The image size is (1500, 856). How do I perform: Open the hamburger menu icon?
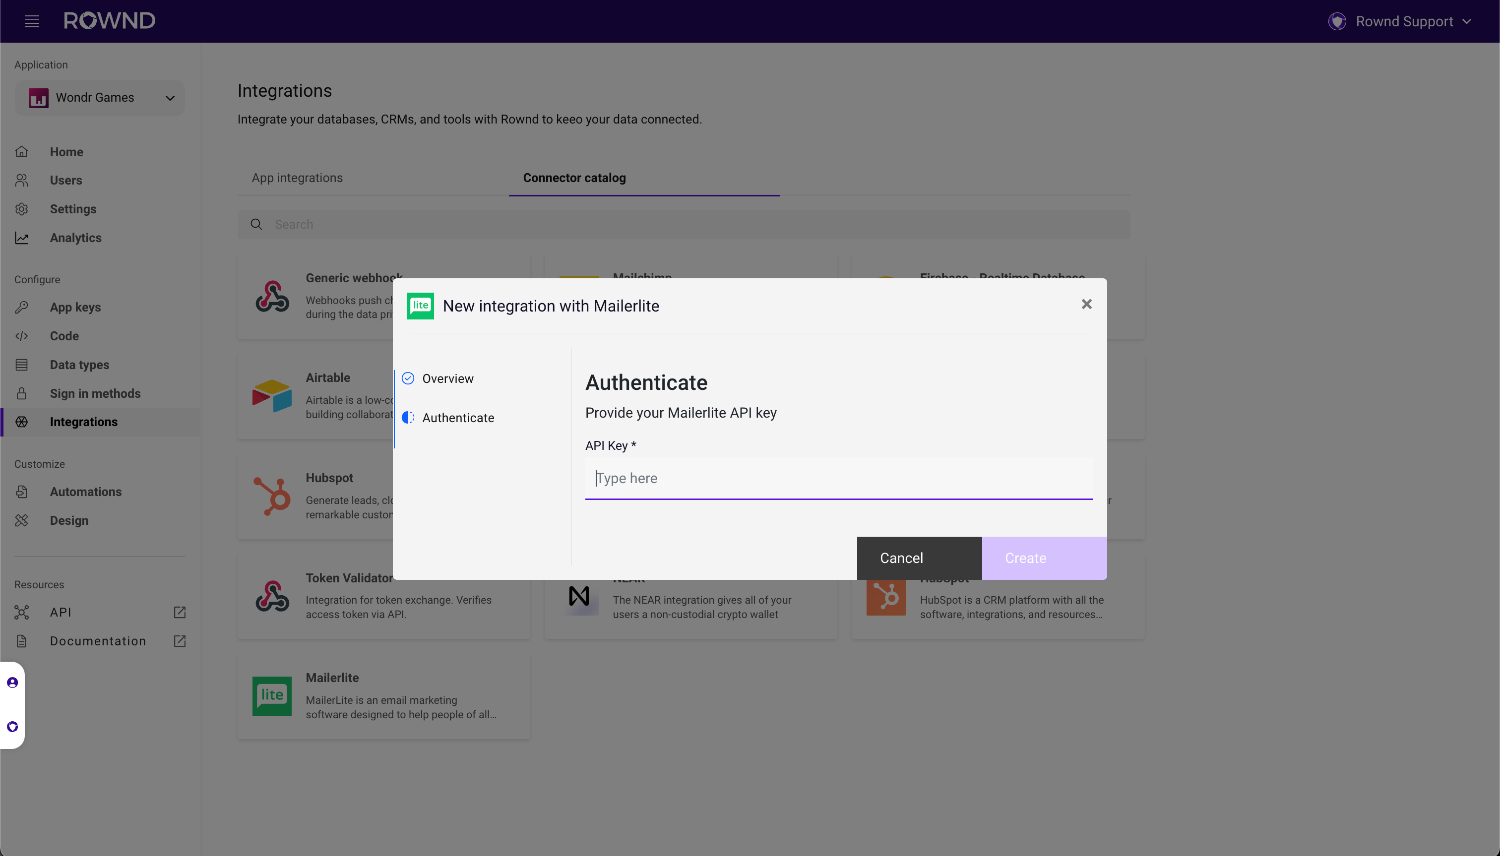click(32, 21)
